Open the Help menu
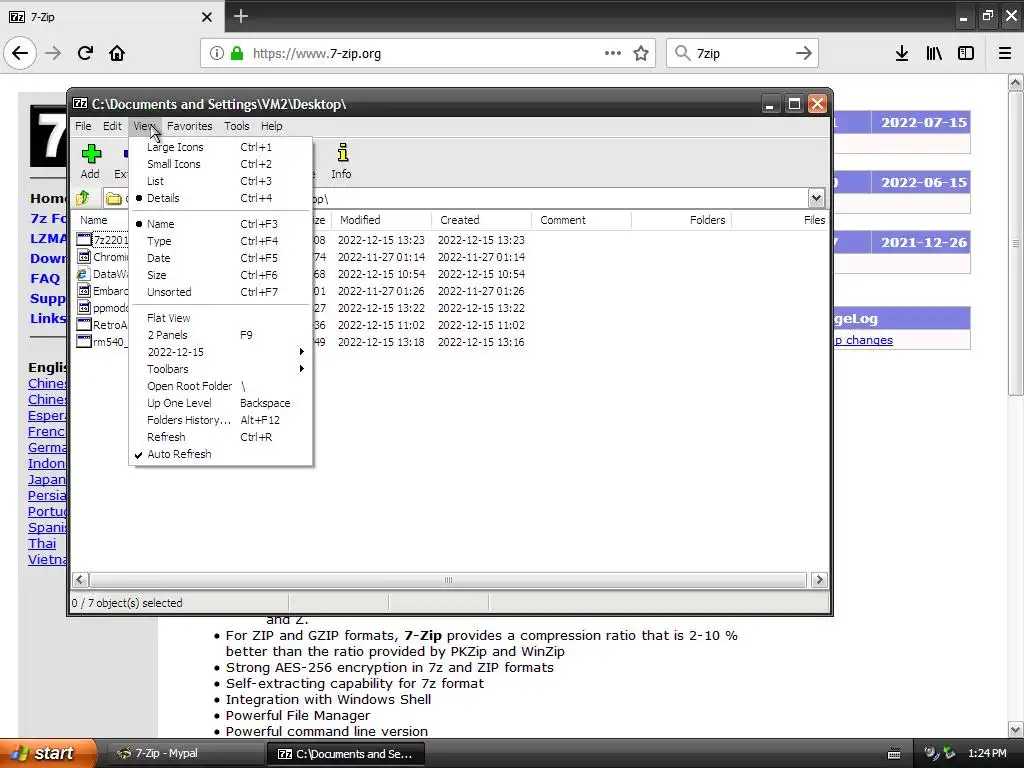The width and height of the screenshot is (1024, 768). [x=272, y=126]
